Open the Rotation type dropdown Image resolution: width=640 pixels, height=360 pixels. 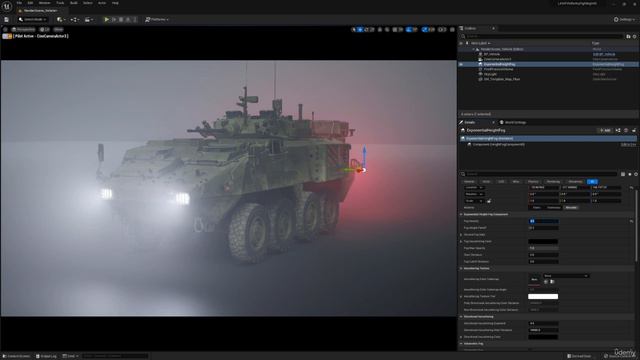pyautogui.click(x=474, y=194)
